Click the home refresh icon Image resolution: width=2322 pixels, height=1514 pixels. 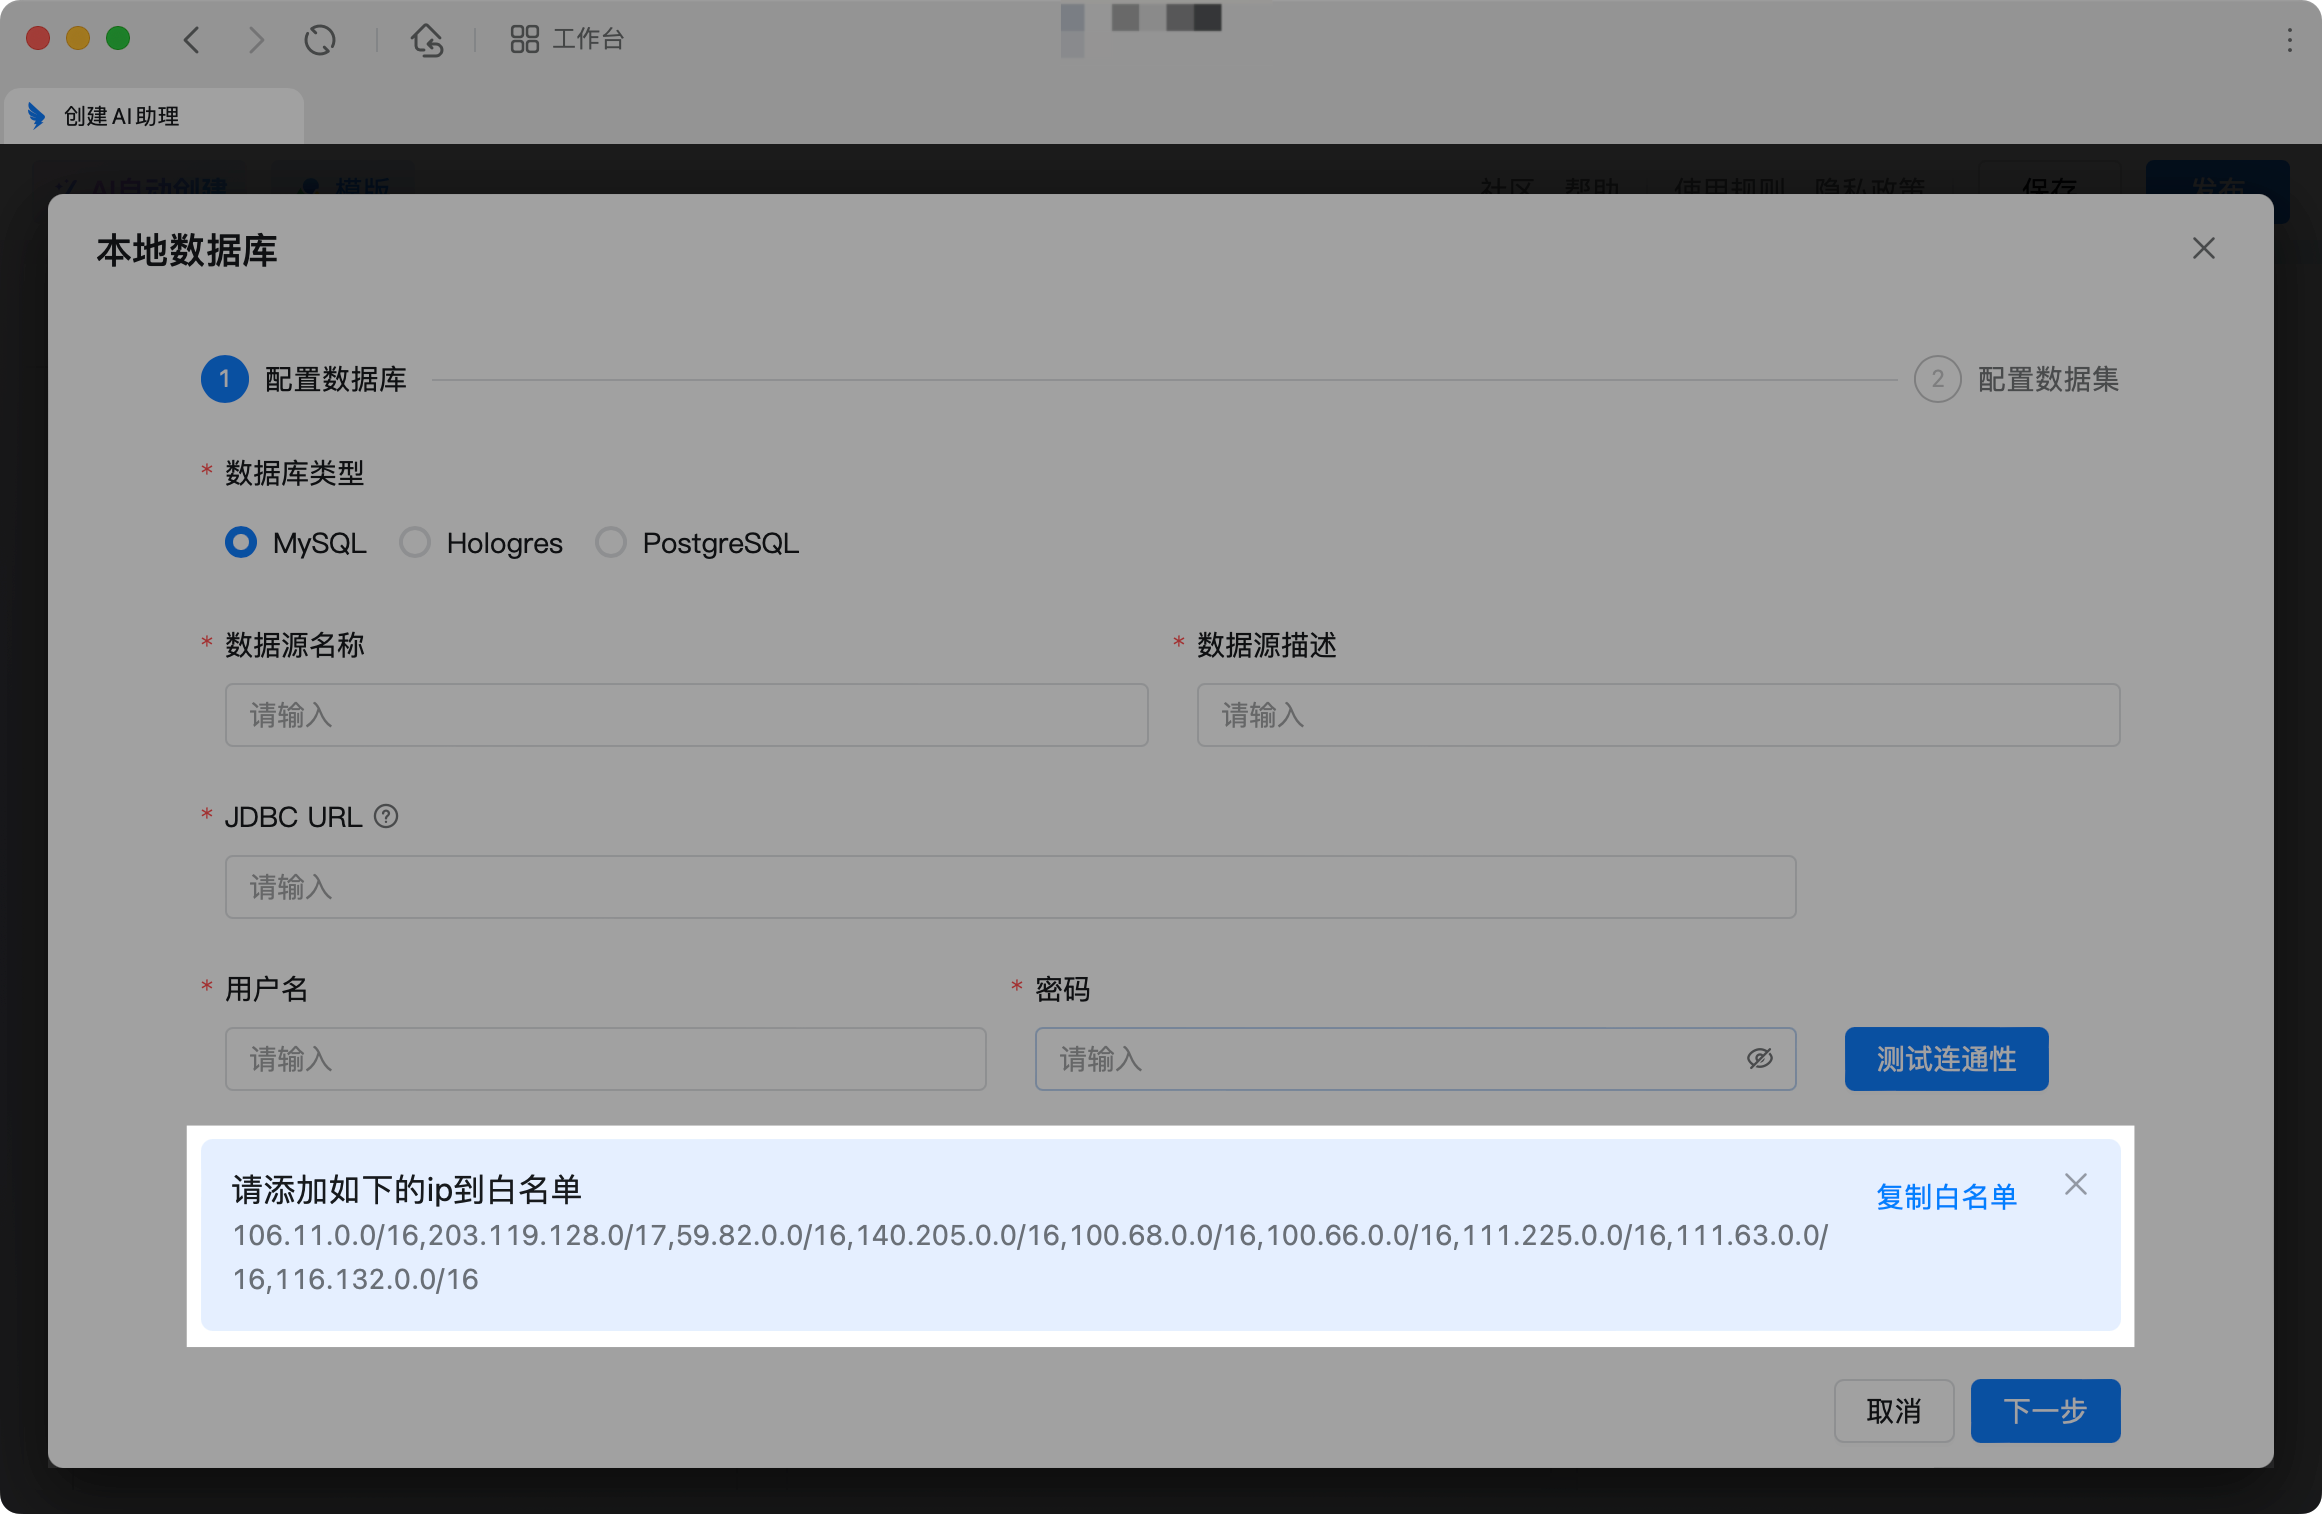[x=427, y=40]
